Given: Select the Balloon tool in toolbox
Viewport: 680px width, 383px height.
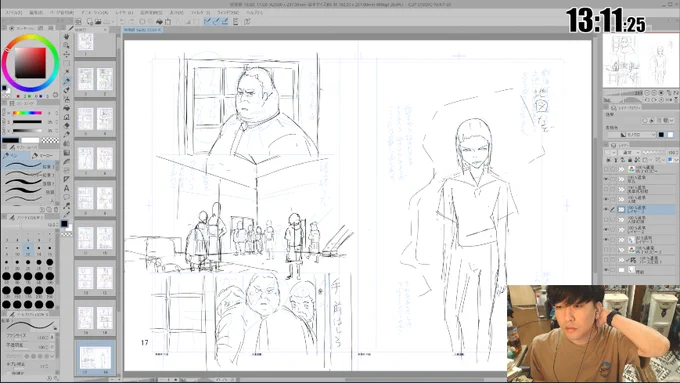Looking at the screenshot, I should point(66,197).
